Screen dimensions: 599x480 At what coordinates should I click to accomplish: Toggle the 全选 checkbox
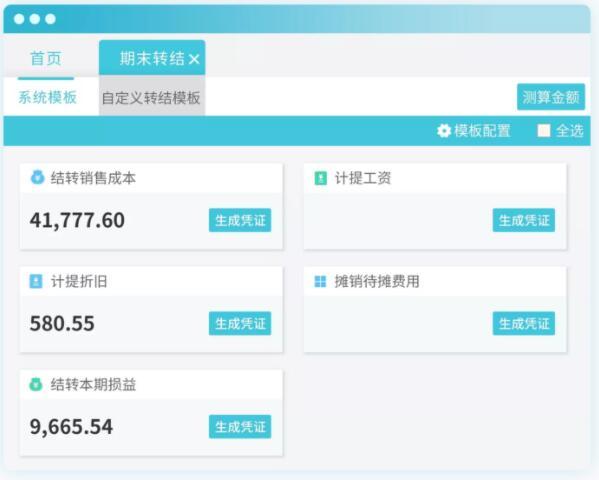pos(544,131)
